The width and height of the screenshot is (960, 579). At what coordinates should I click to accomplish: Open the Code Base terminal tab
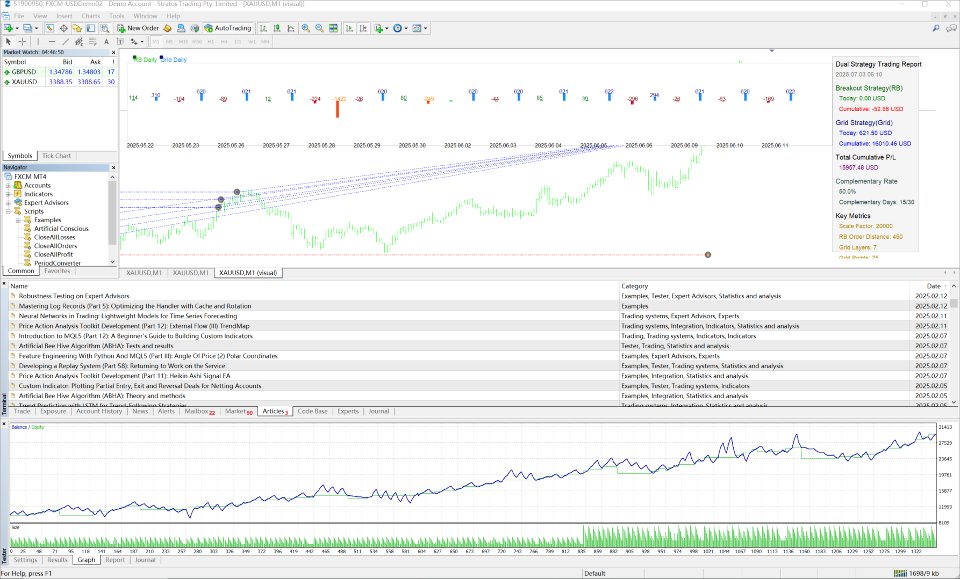[312, 411]
